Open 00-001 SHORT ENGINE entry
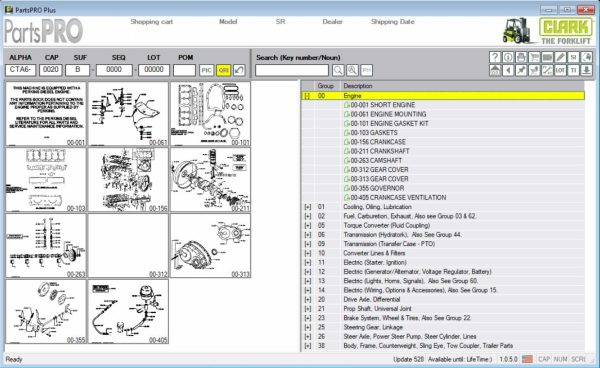The image size is (600, 368). (x=380, y=105)
